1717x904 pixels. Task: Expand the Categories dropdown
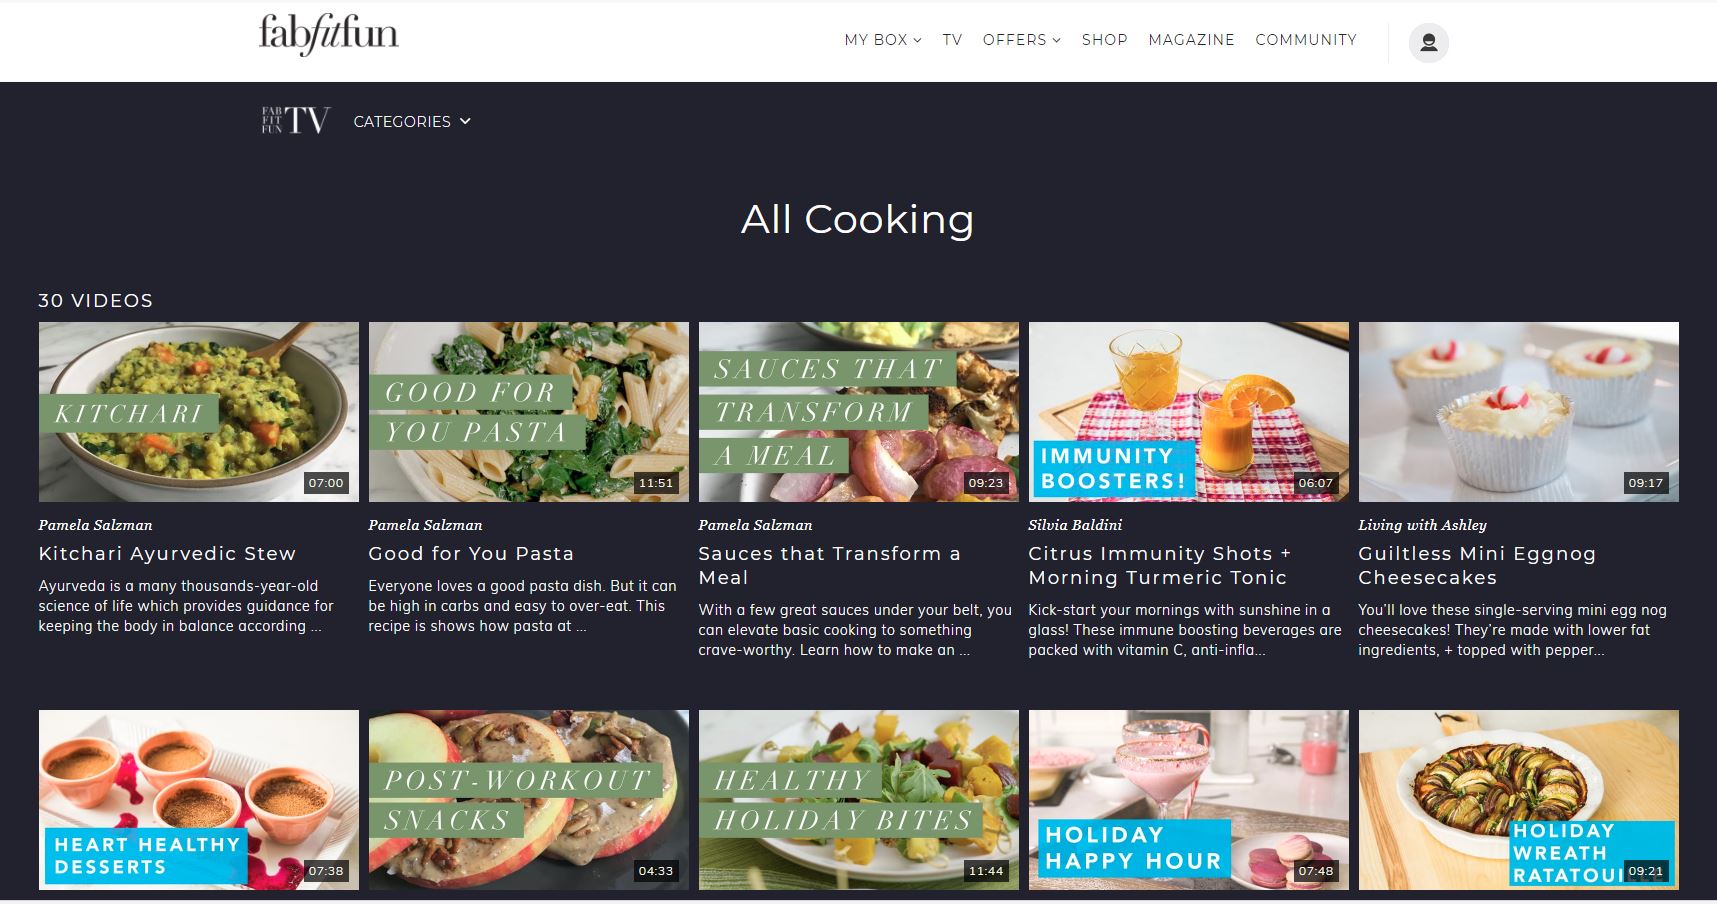[412, 121]
